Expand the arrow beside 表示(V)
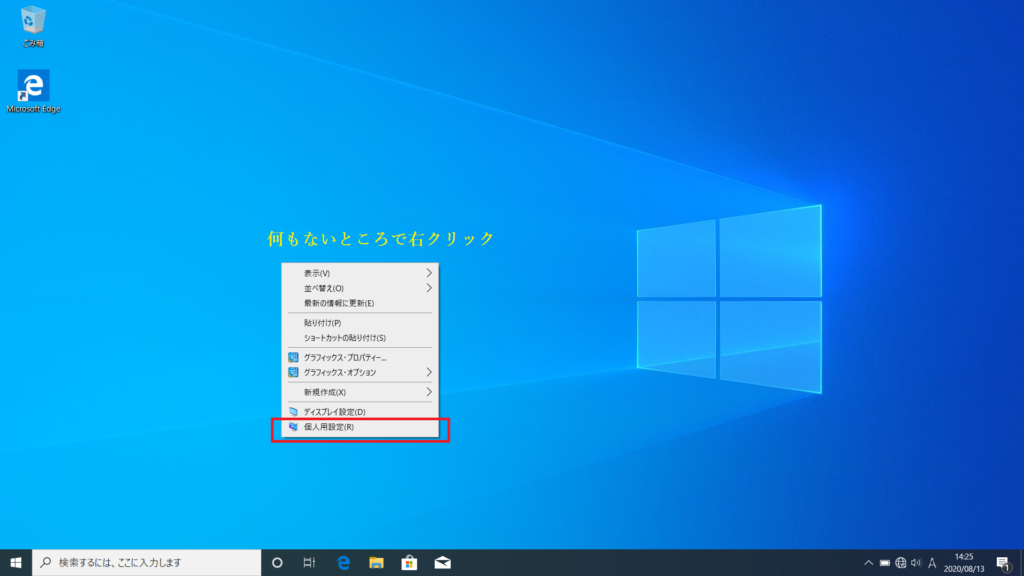Image resolution: width=1024 pixels, height=576 pixels. (x=429, y=273)
